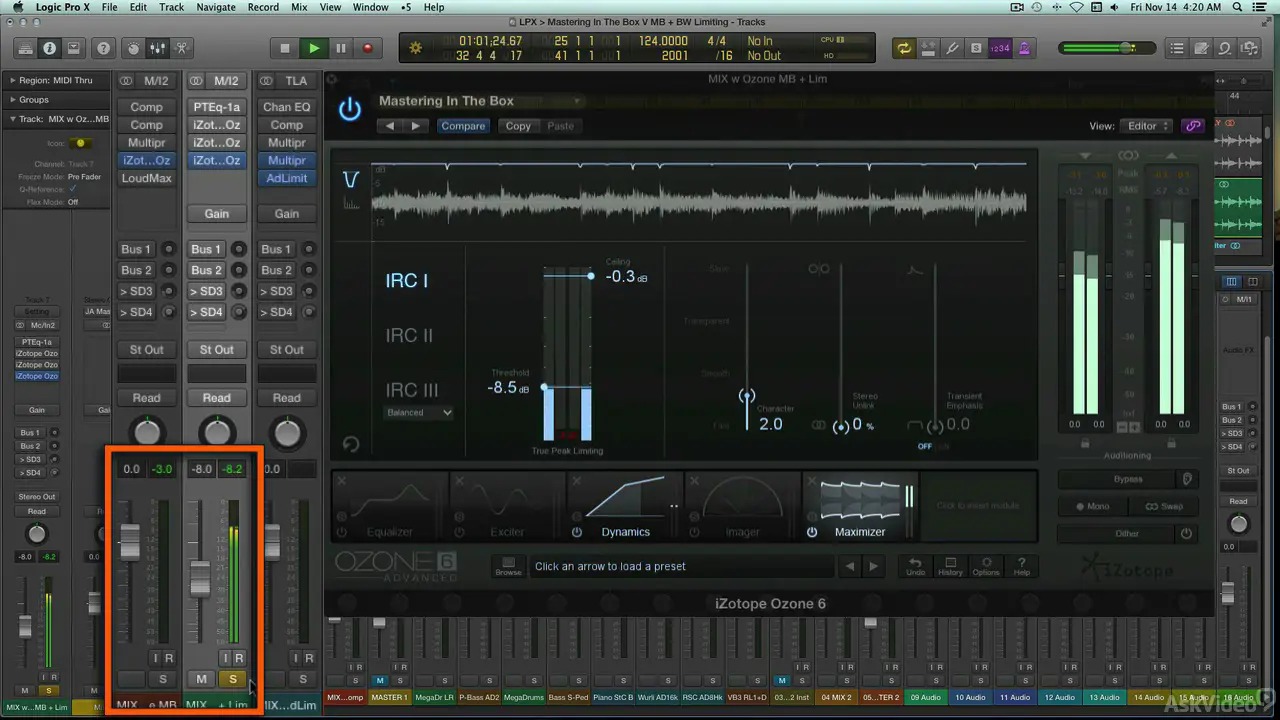Select IRC I limiter mode
1280x720 pixels.
(407, 281)
